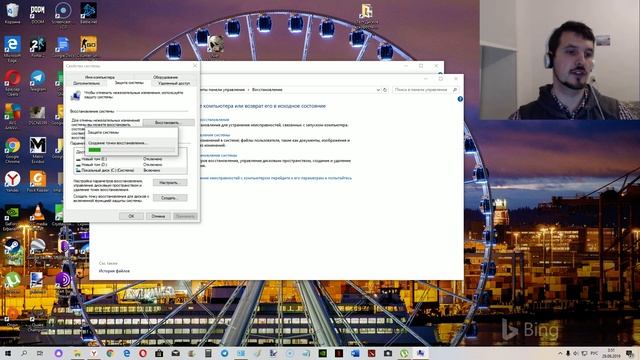Open Microsoft Edge desktop shortcut
The height and width of the screenshot is (360, 640).
coord(12,49)
